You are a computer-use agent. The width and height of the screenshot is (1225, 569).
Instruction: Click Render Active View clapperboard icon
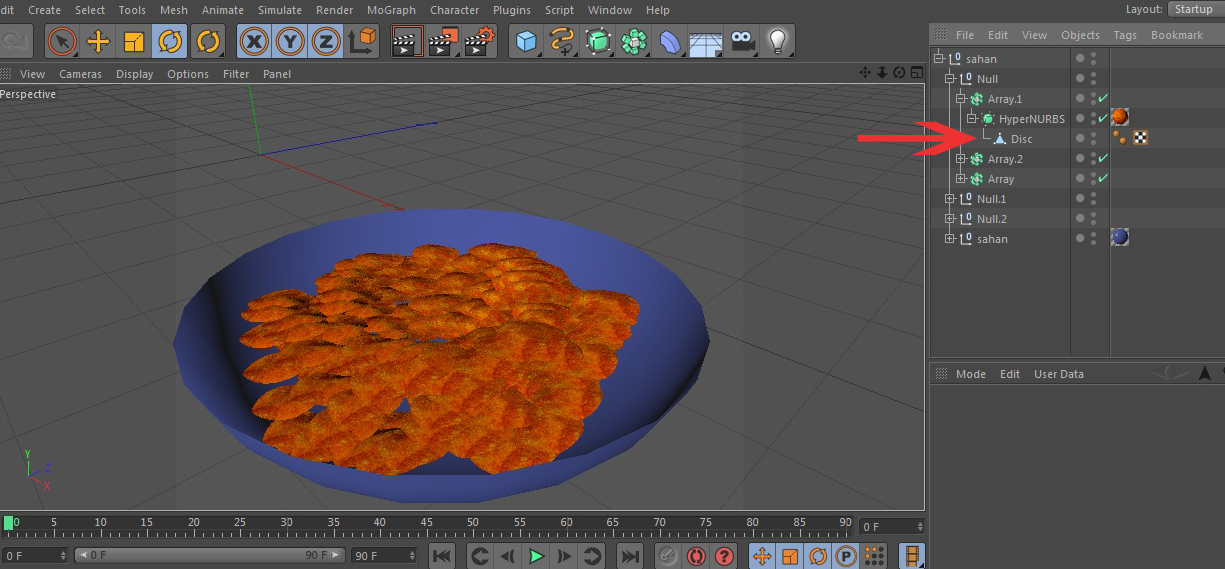(405, 42)
